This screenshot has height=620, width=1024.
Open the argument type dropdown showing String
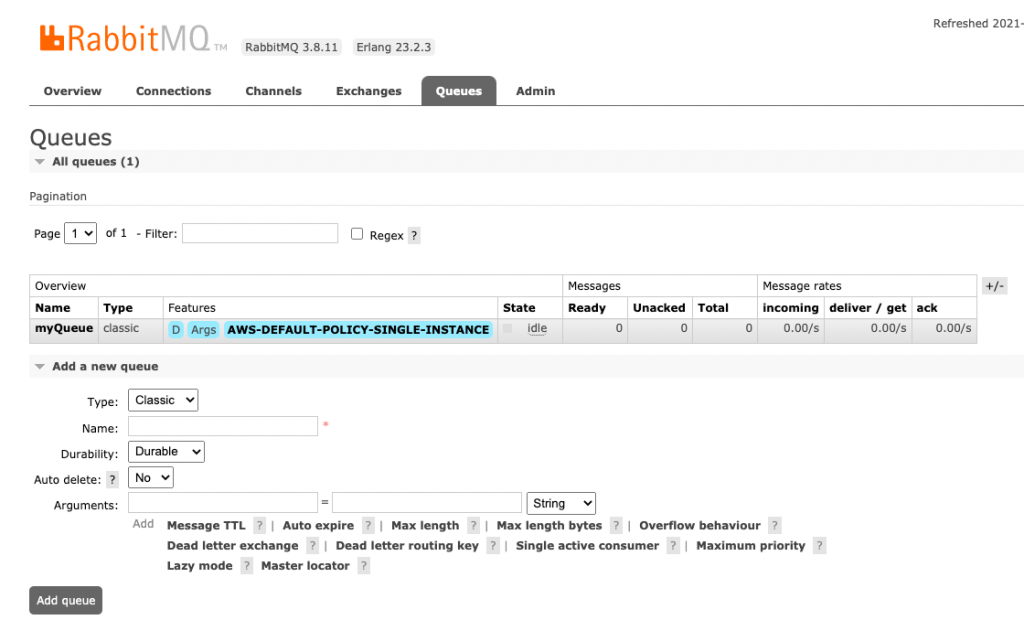pyautogui.click(x=561, y=503)
